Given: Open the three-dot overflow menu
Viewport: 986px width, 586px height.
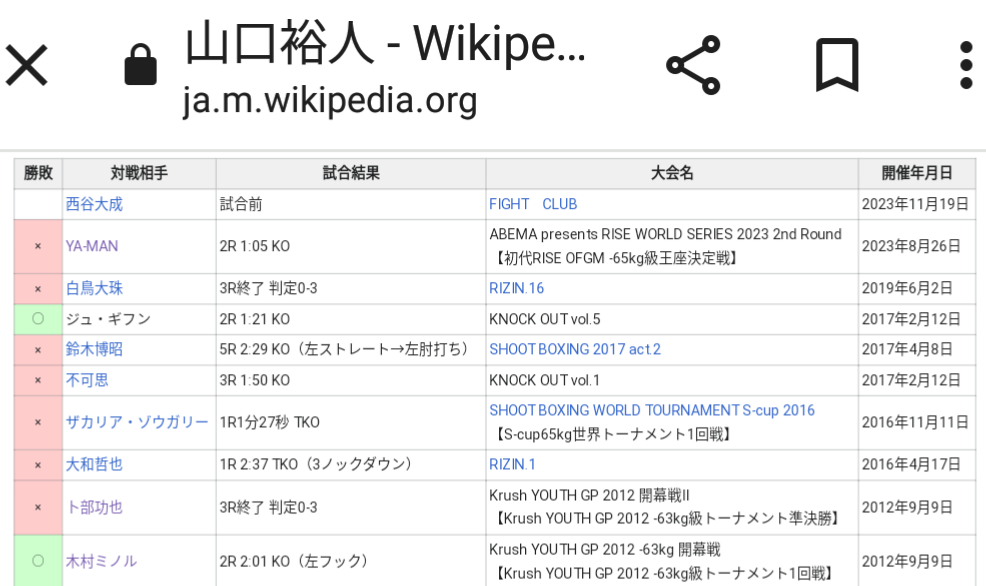Looking at the screenshot, I should (x=967, y=65).
